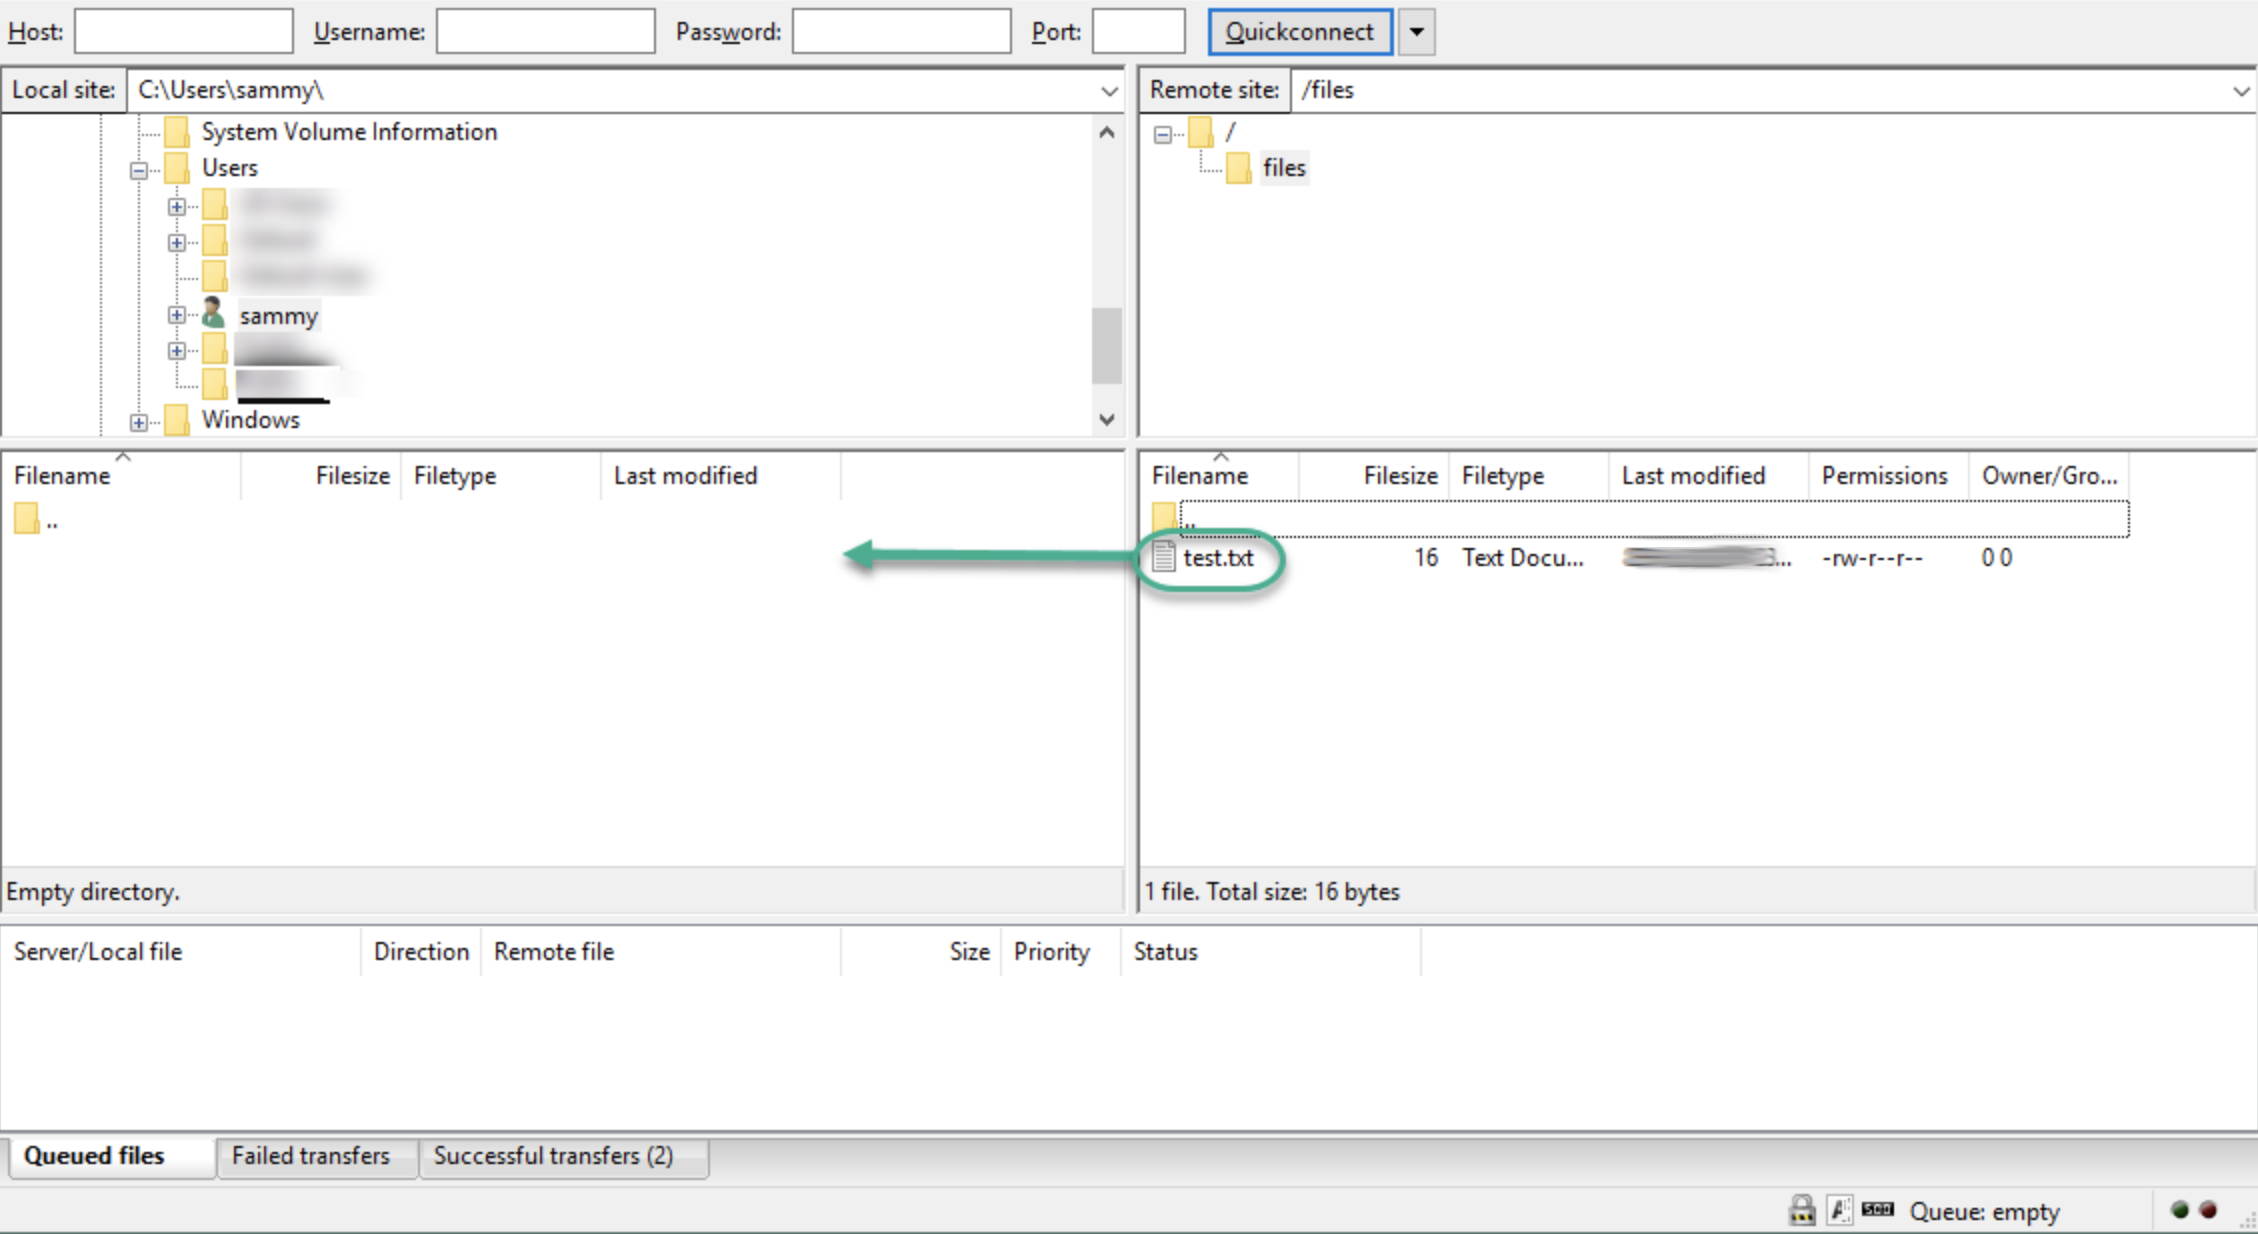The height and width of the screenshot is (1234, 2258).
Task: Sort local list by Filesize column
Action: pos(321,475)
